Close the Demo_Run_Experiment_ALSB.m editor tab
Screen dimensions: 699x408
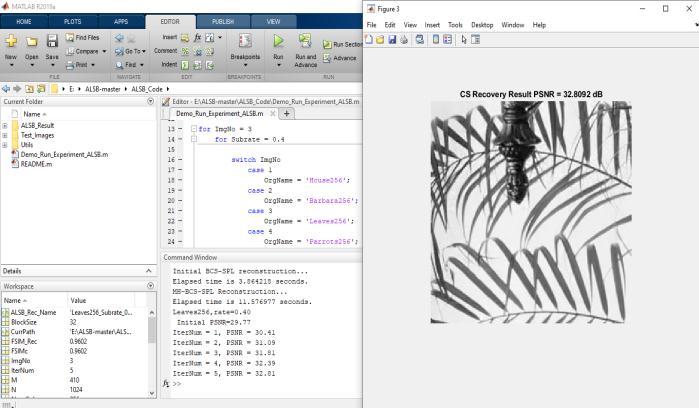point(273,114)
